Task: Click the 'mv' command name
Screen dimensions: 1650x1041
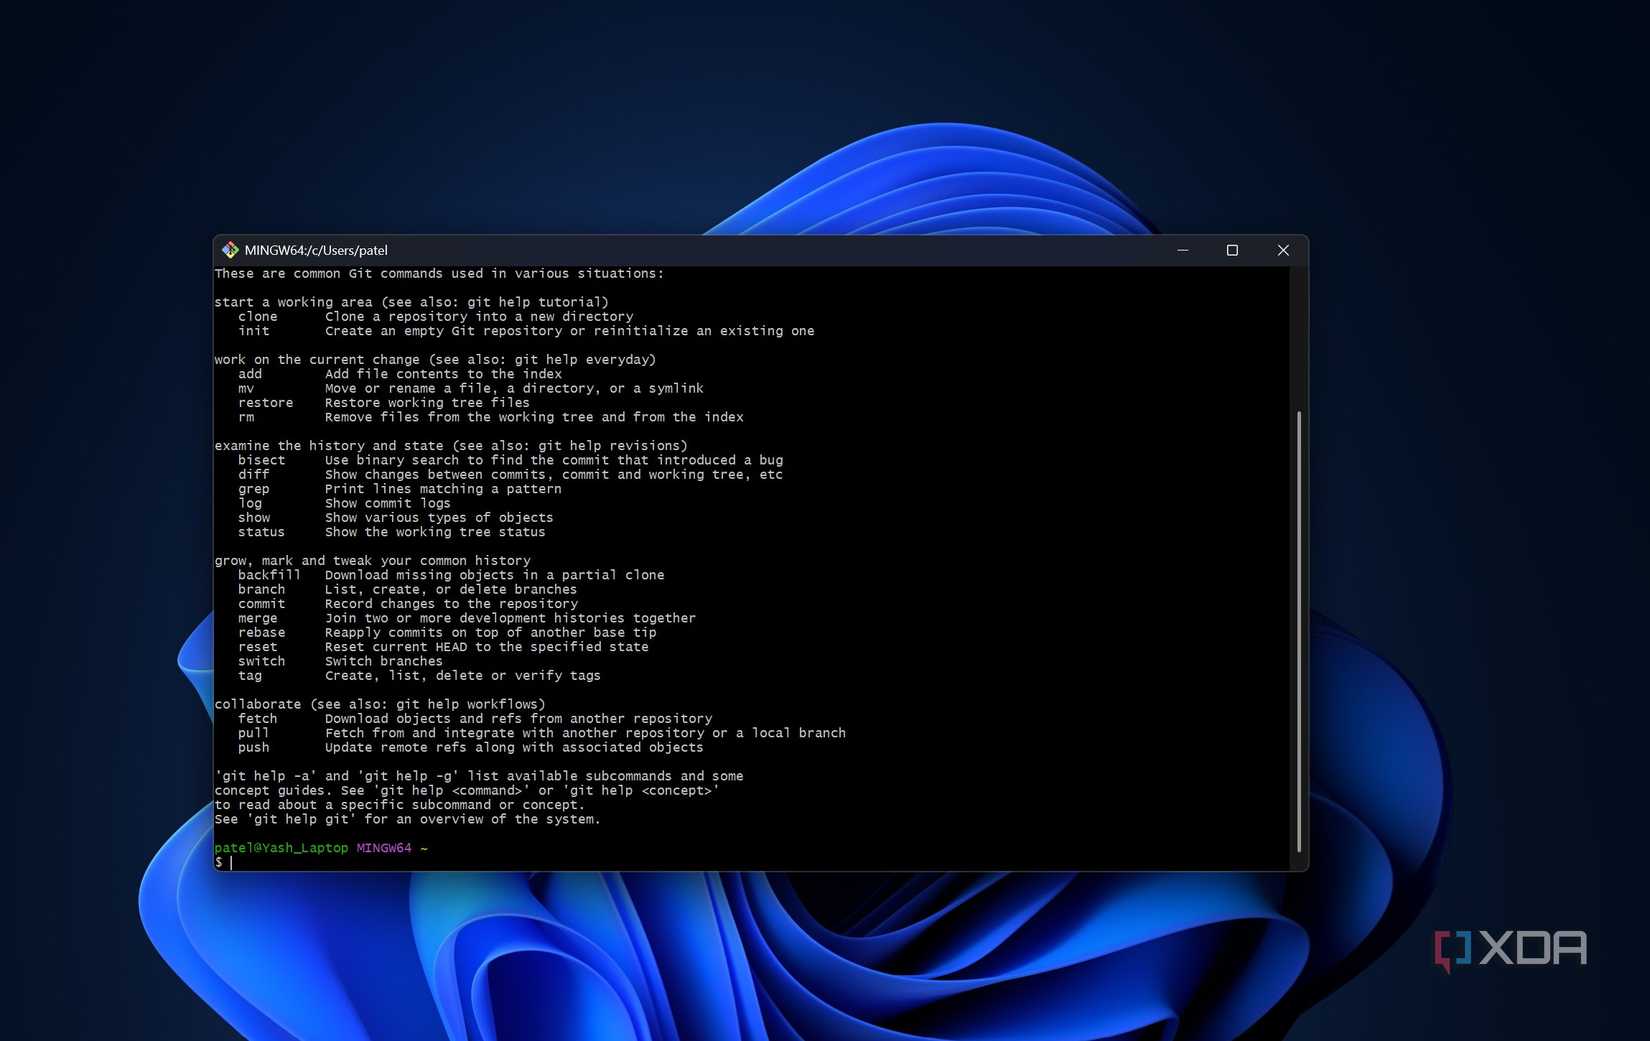Action: (x=246, y=388)
